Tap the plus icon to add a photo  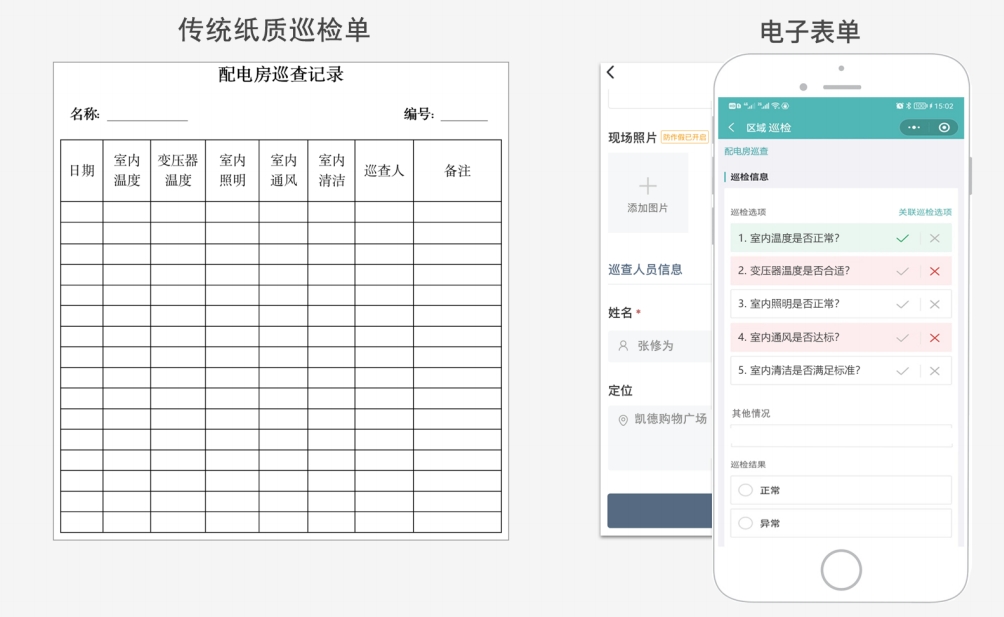(648, 188)
